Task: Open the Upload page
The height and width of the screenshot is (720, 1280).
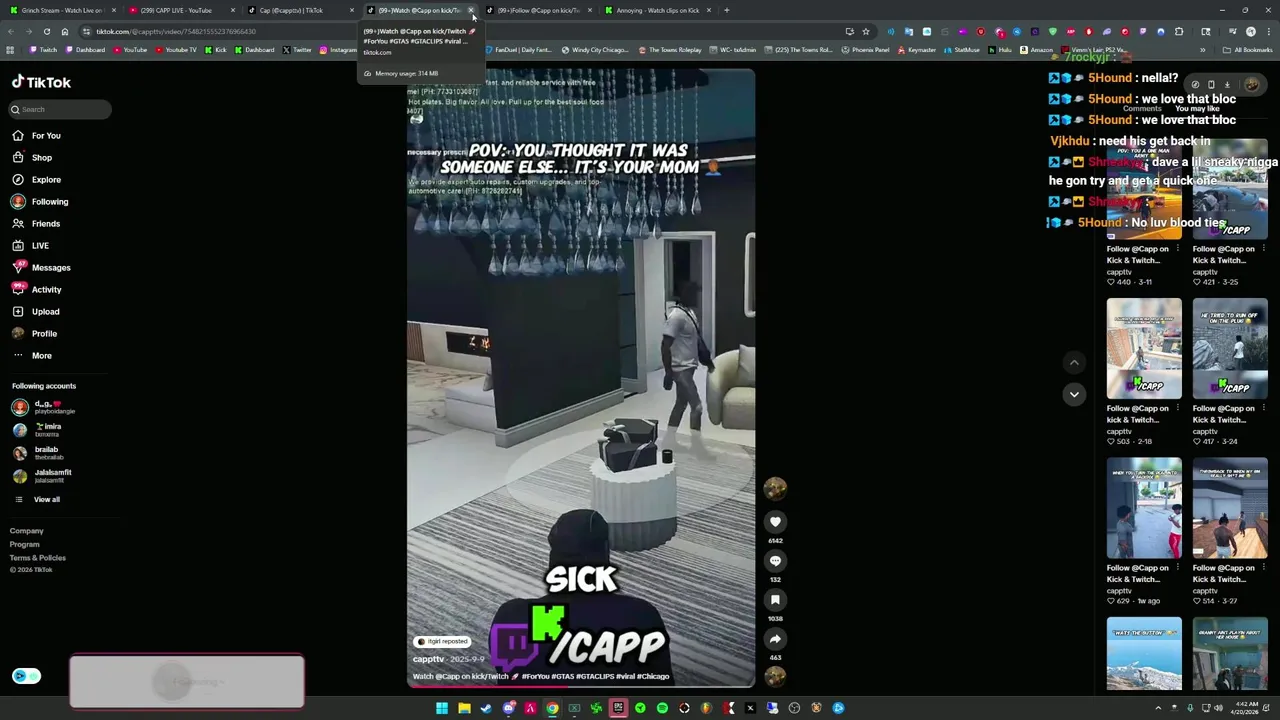Action: [36, 312]
